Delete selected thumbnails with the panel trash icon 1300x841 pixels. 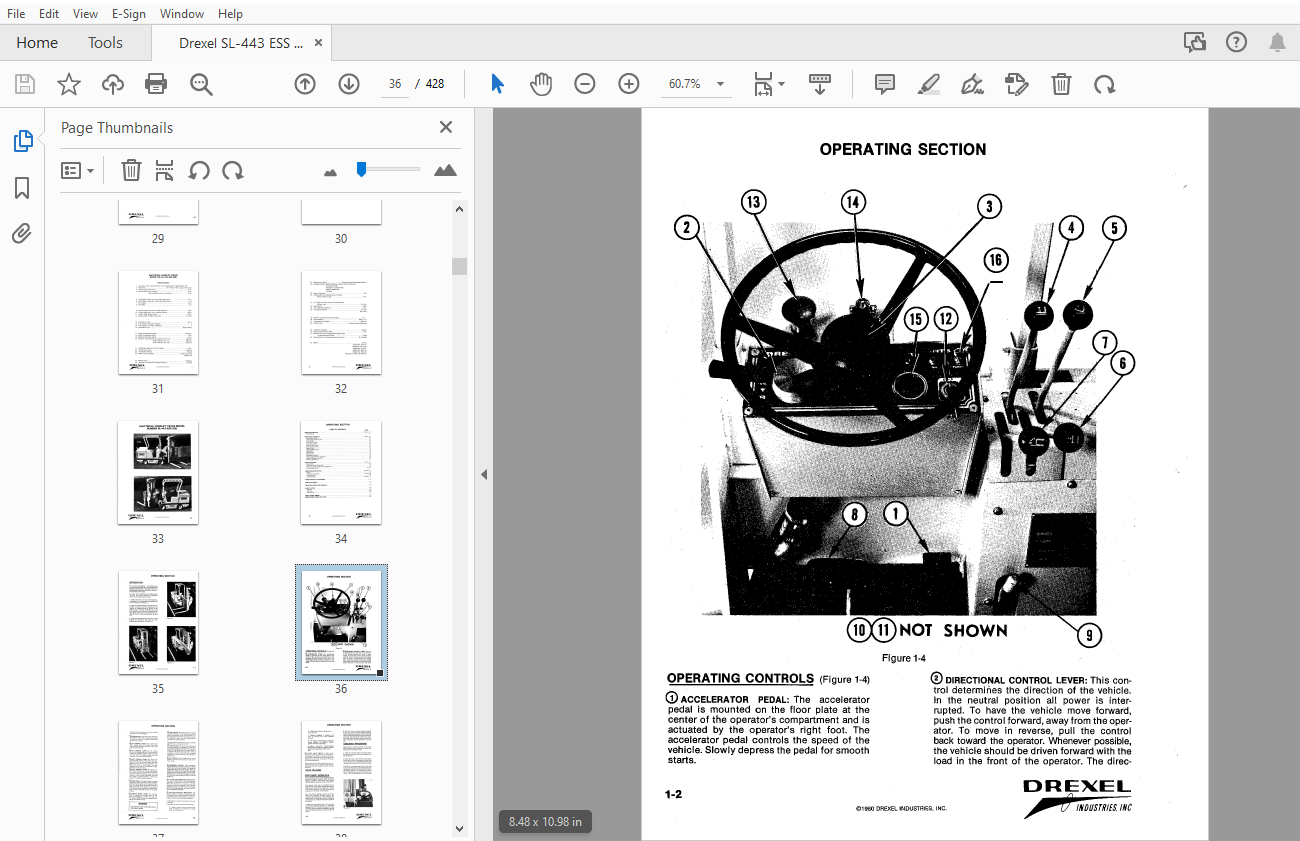pyautogui.click(x=131, y=170)
